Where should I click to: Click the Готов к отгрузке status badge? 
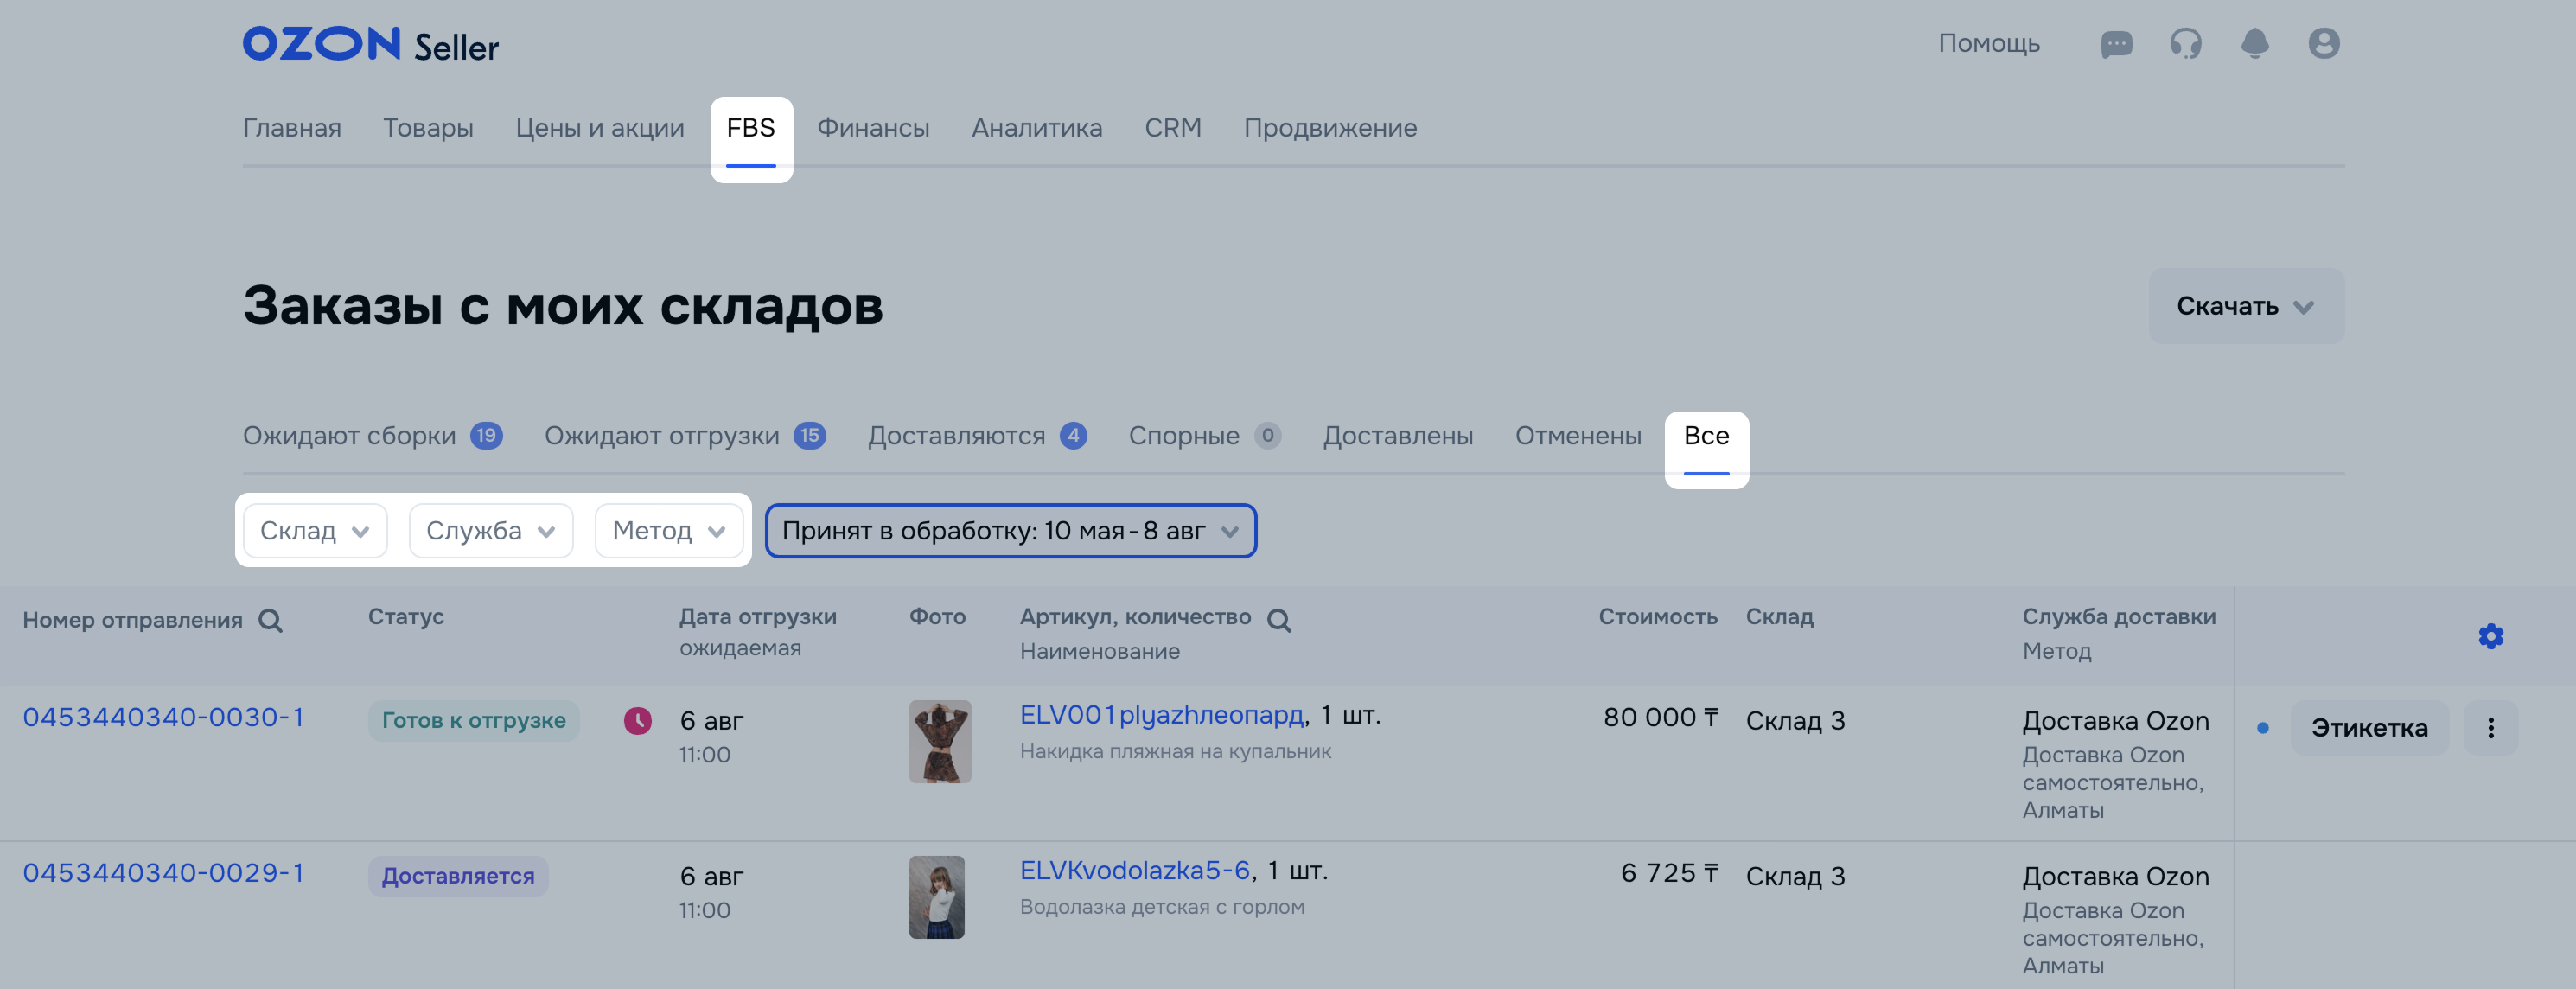473,720
